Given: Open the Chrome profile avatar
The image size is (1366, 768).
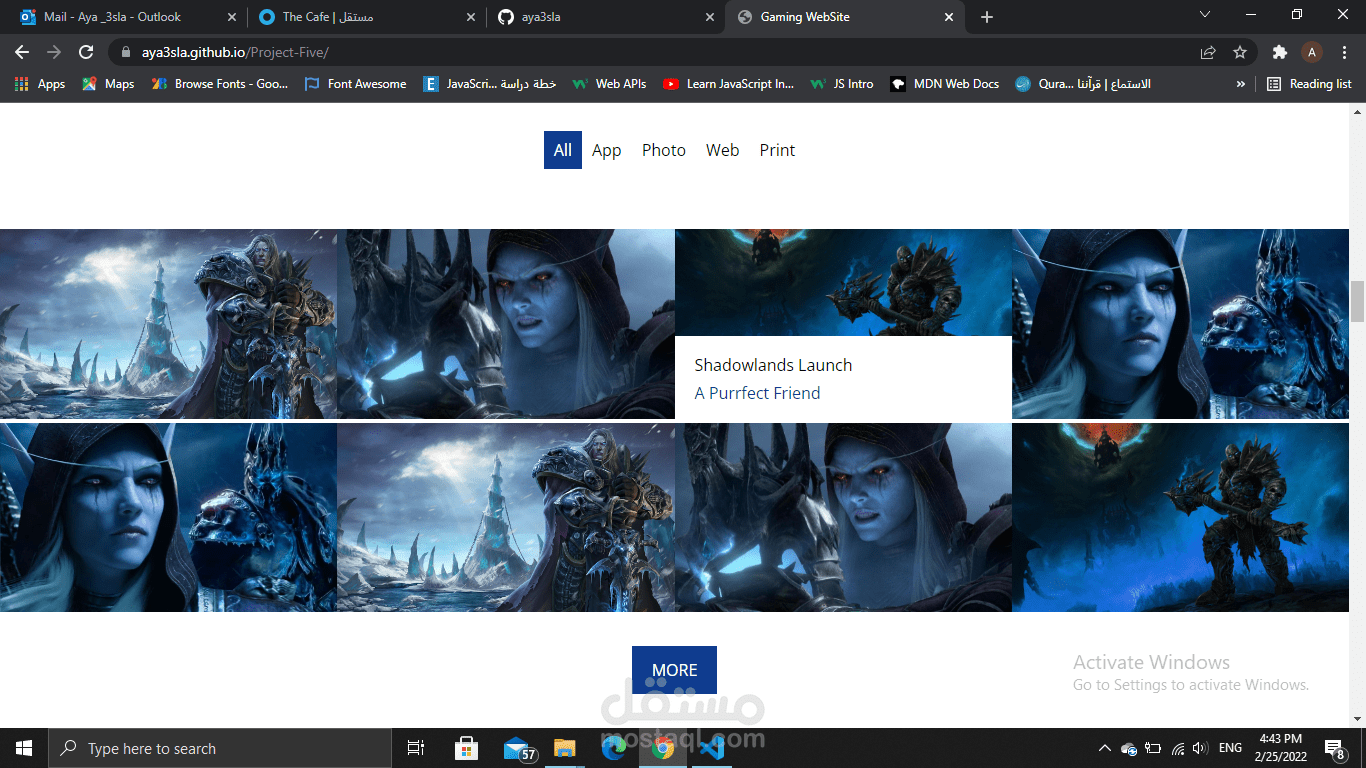Looking at the screenshot, I should click(x=1312, y=52).
